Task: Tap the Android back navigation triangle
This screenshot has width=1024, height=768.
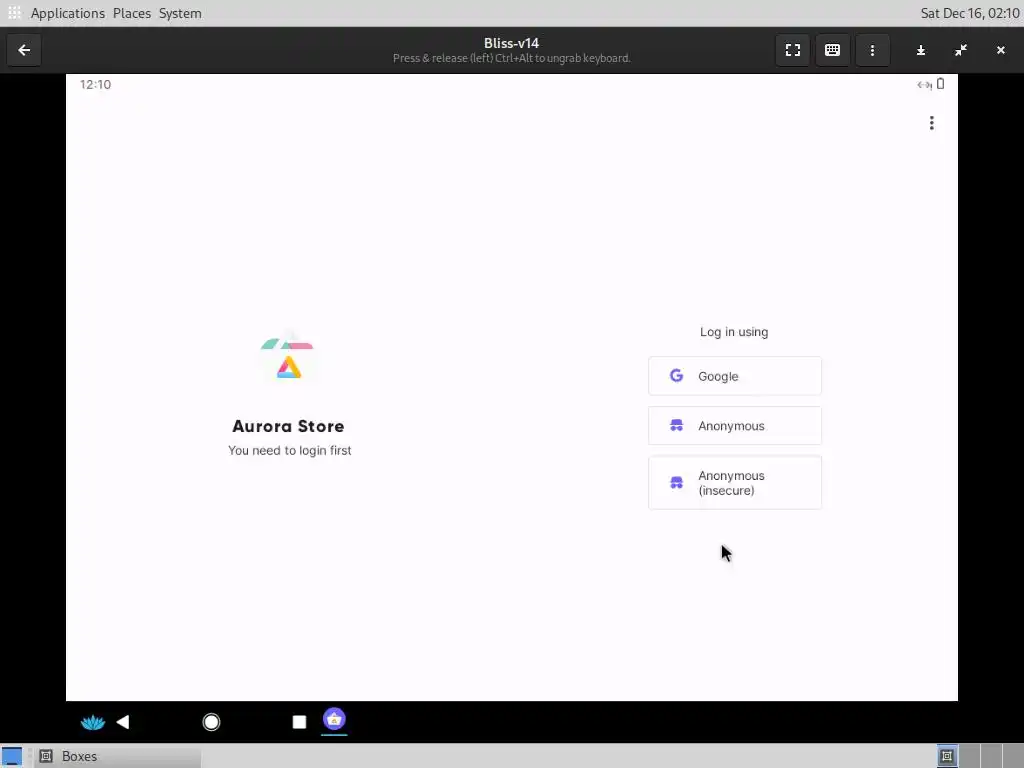Action: 123,722
